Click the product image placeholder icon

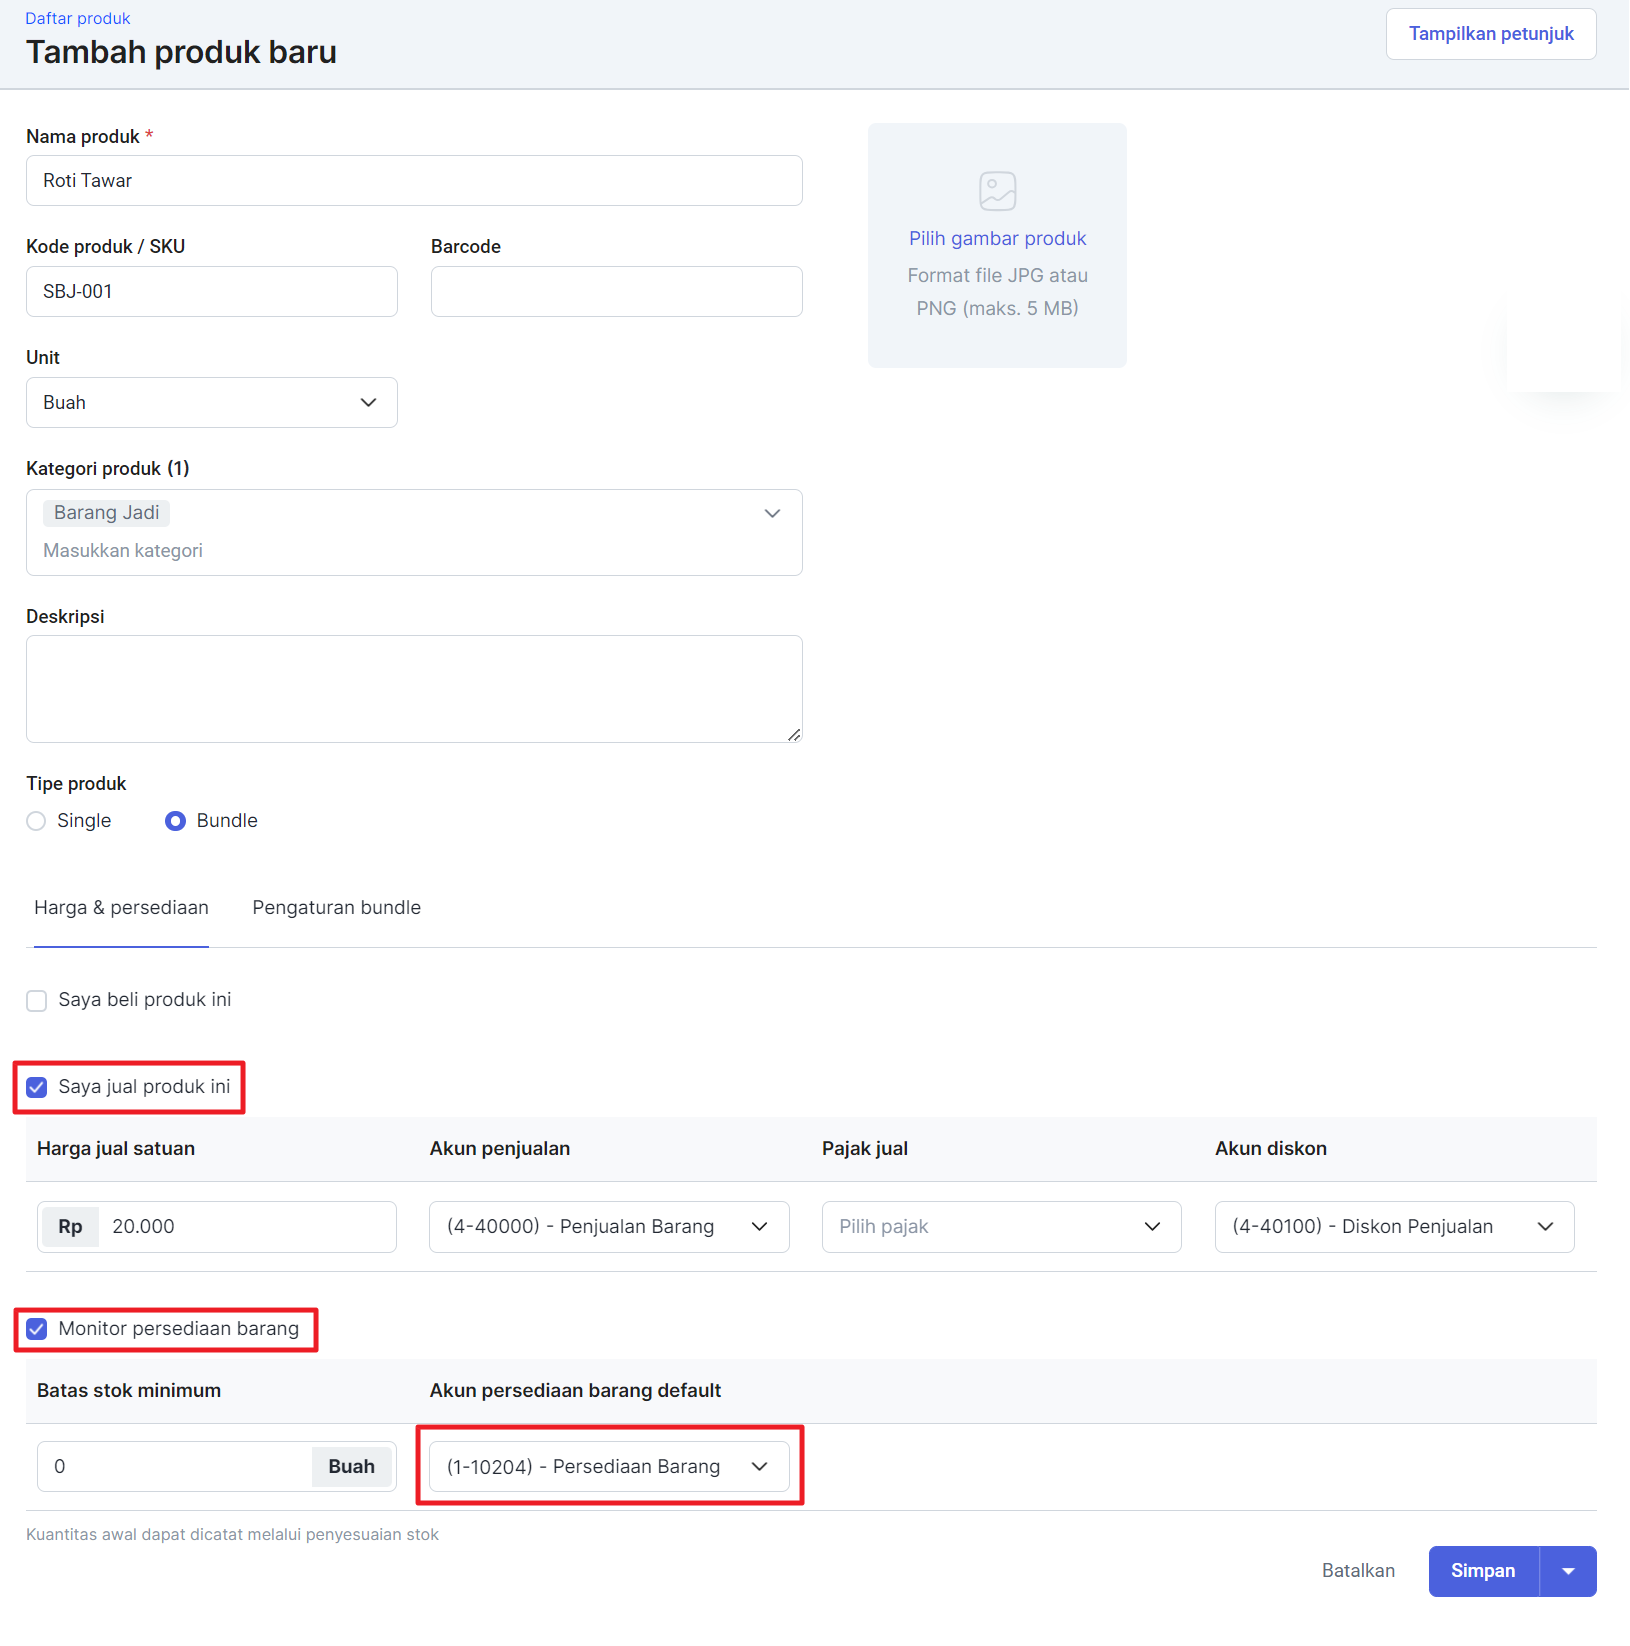(997, 191)
